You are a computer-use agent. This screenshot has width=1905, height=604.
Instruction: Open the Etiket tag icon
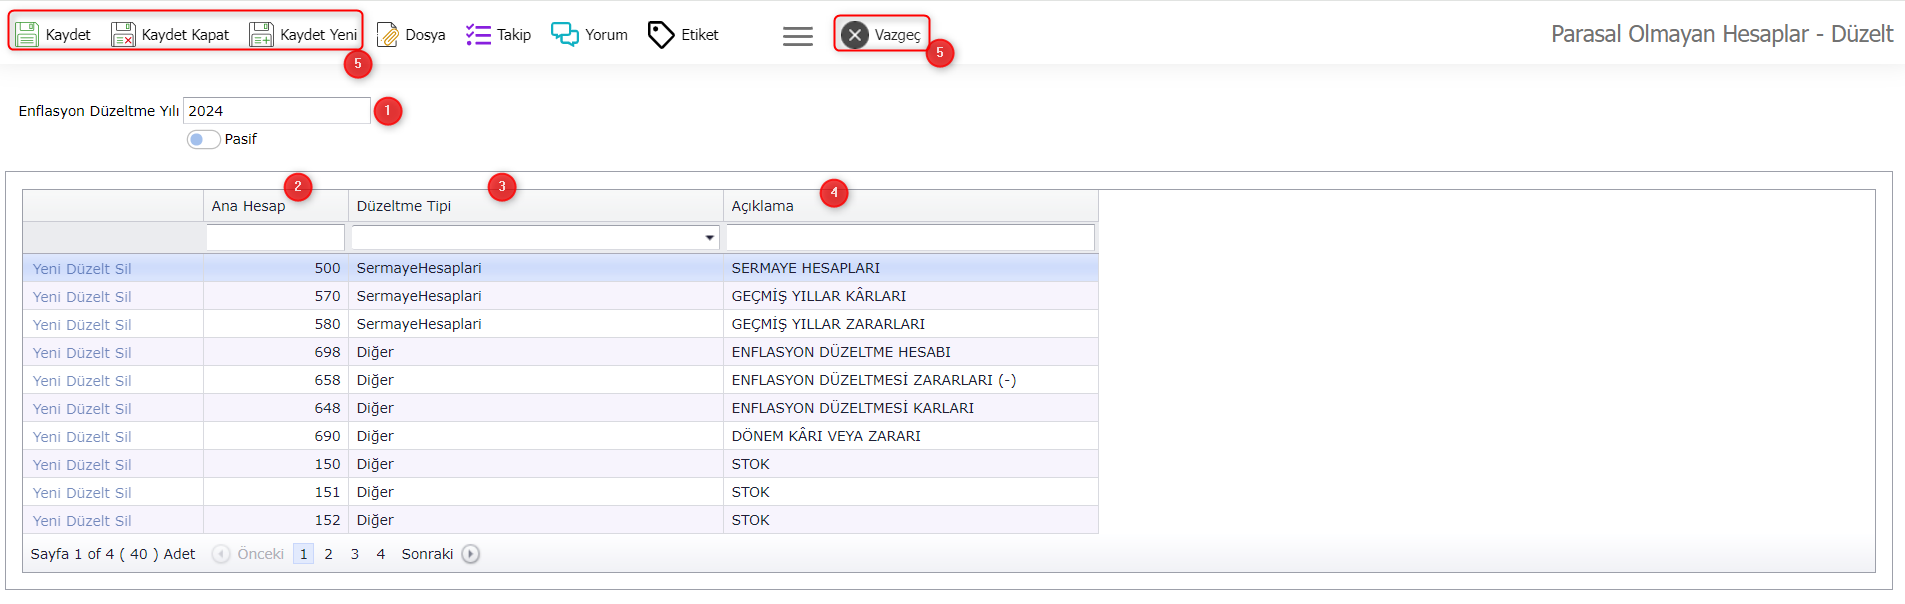[x=661, y=35]
